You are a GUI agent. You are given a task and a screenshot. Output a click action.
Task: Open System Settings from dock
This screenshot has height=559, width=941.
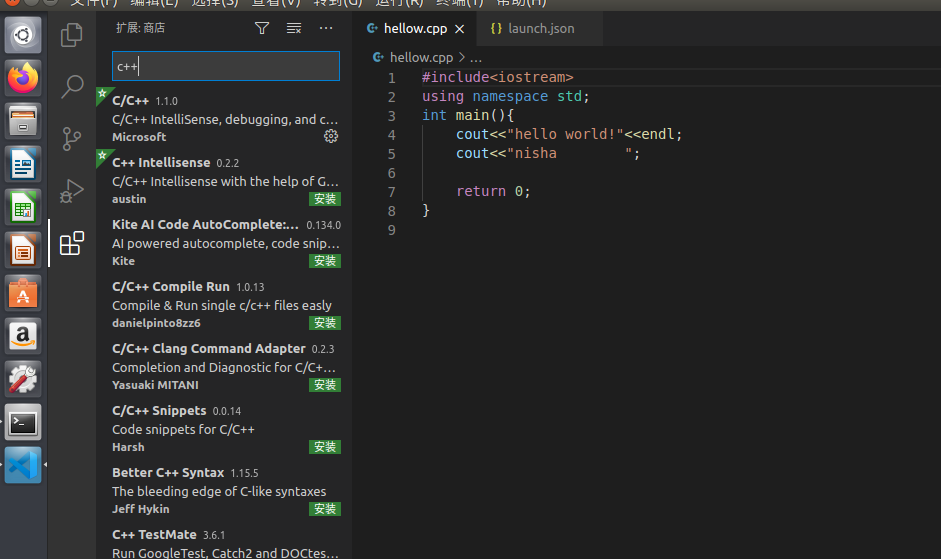tap(23, 379)
